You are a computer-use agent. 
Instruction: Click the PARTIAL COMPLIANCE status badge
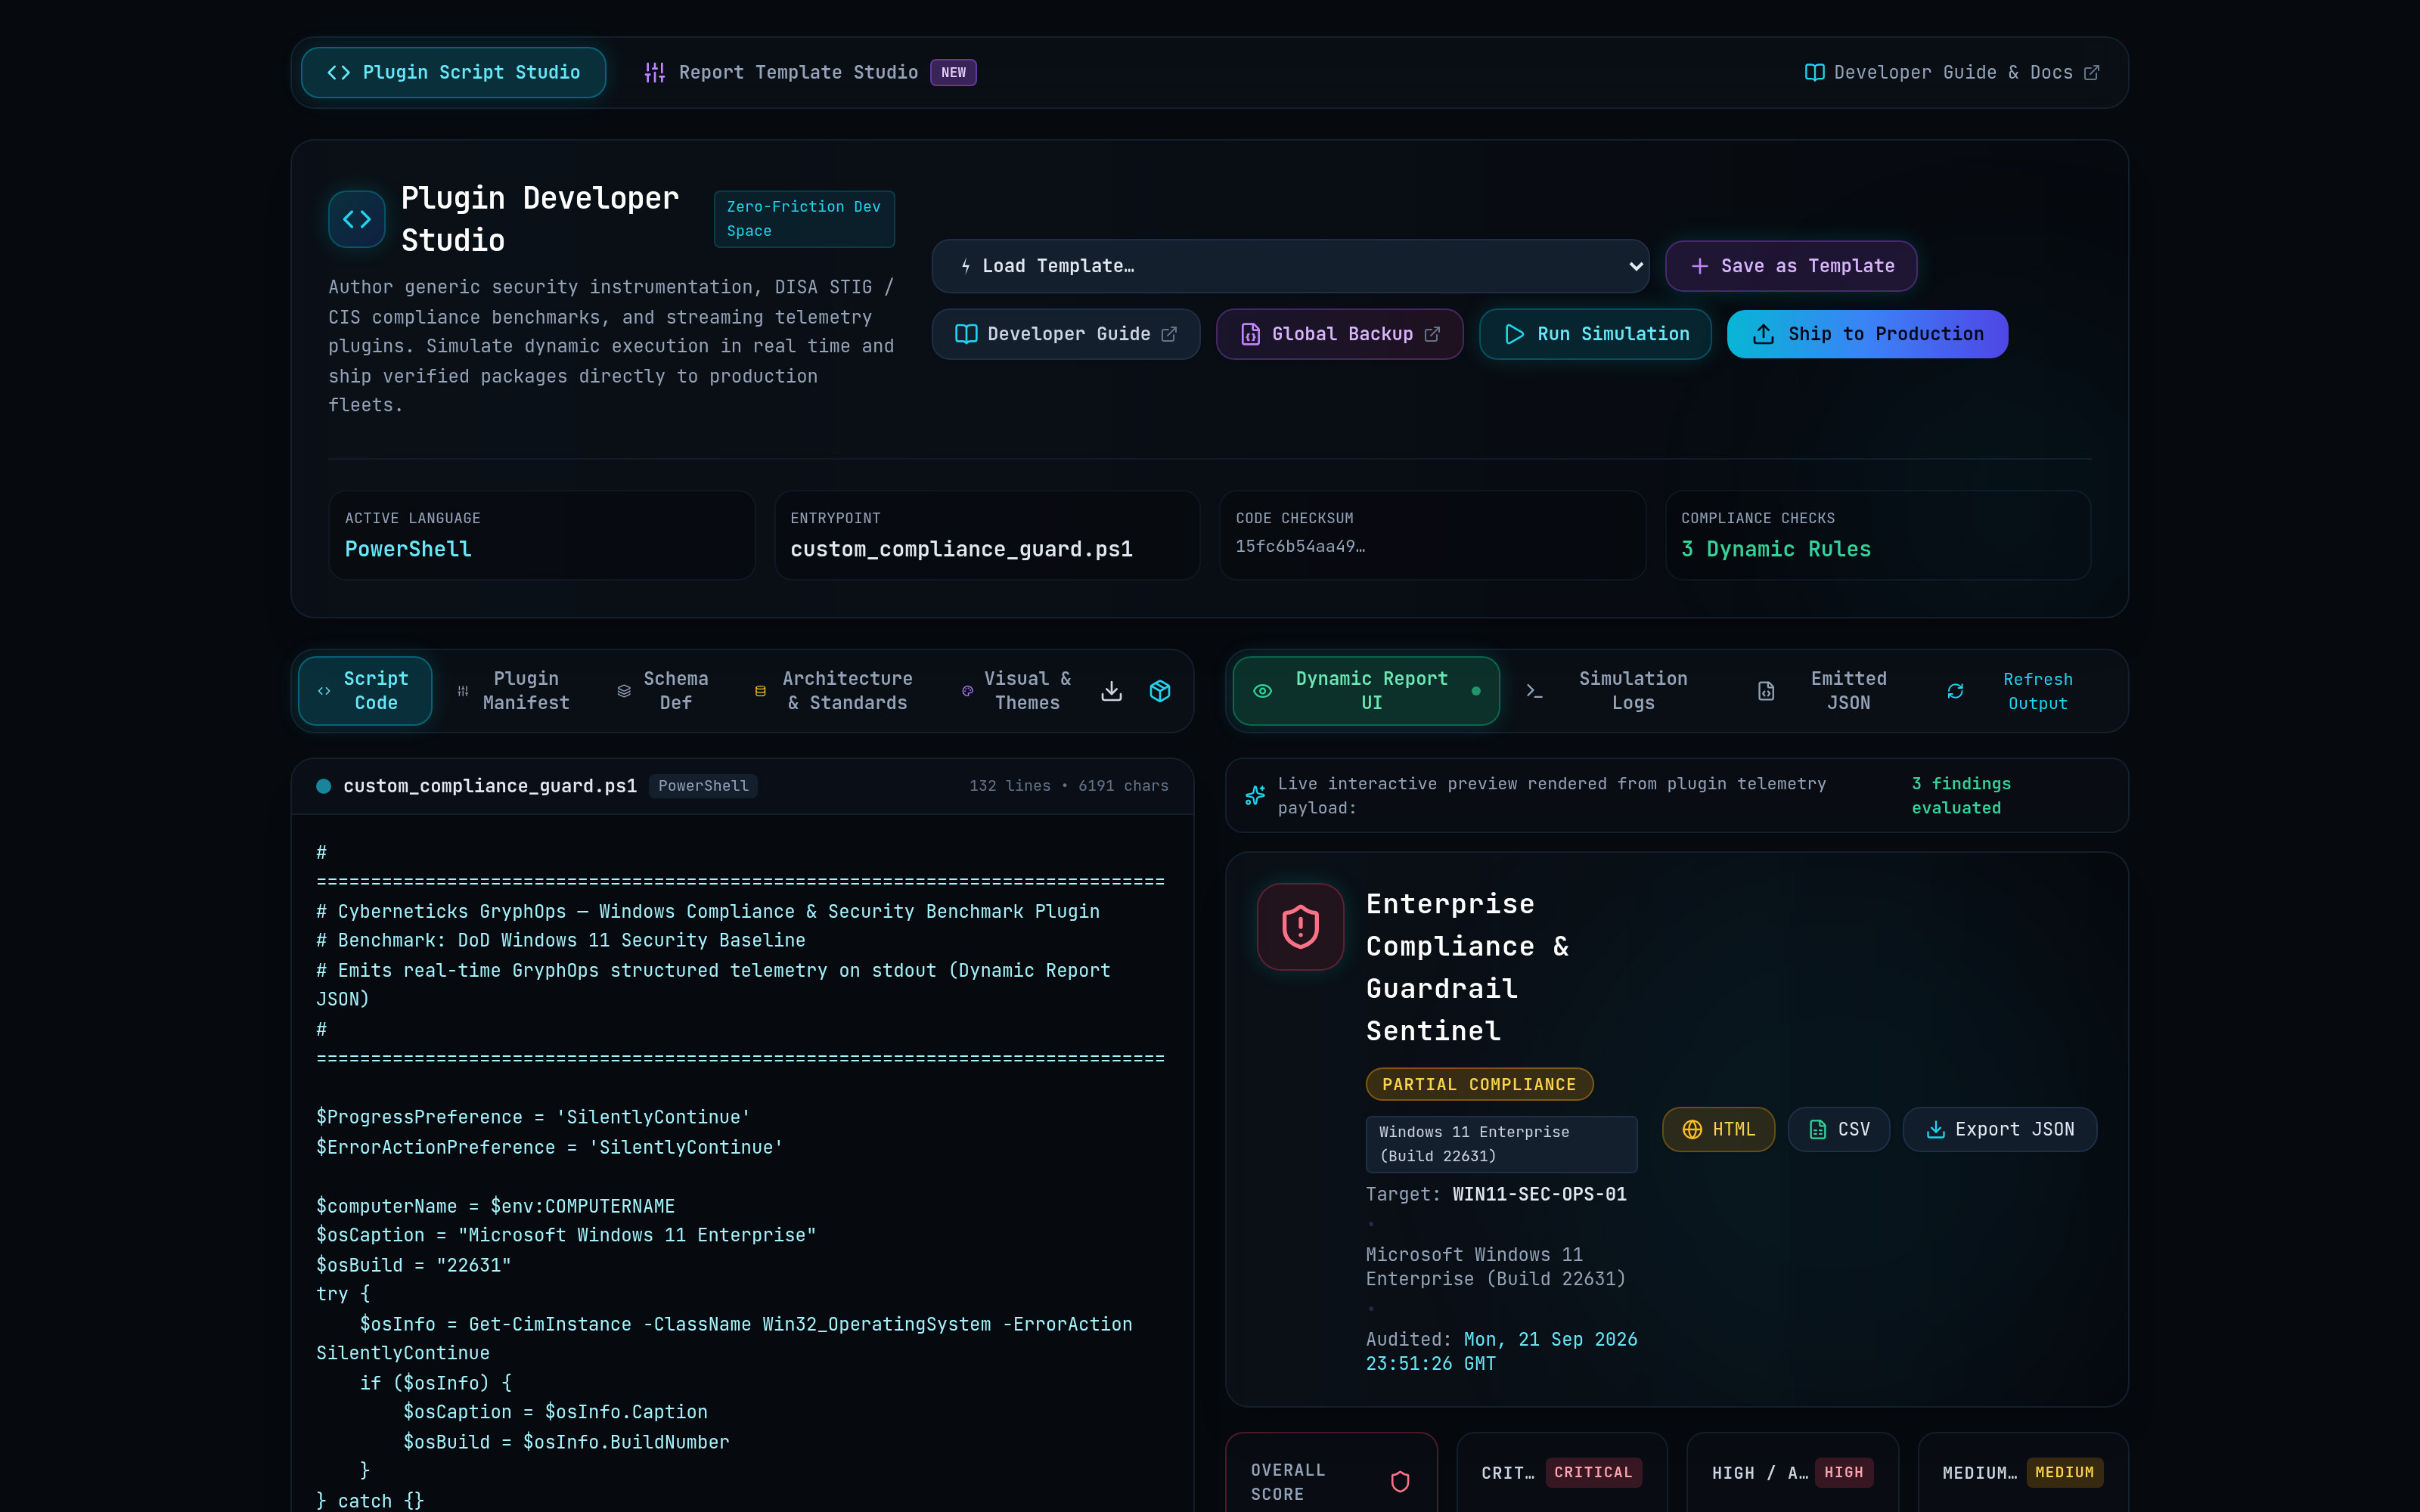point(1479,1084)
